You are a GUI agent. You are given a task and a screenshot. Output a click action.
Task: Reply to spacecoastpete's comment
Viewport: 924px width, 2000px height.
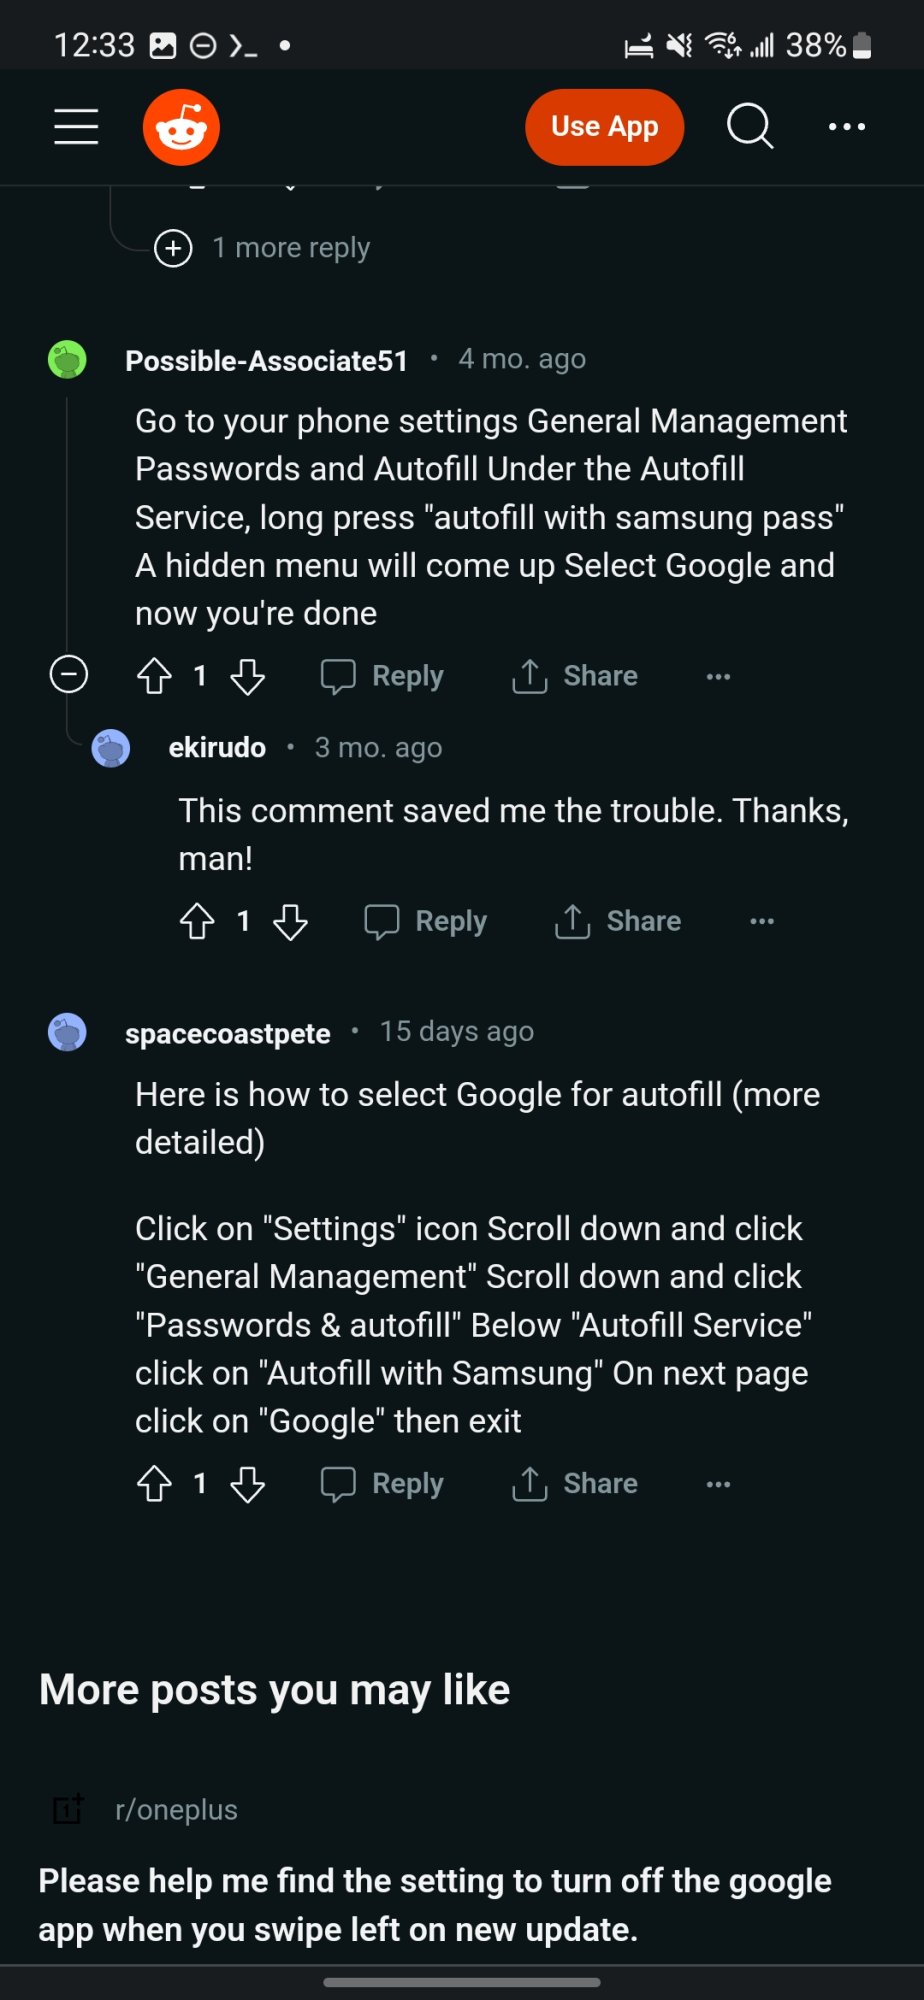pyautogui.click(x=382, y=1484)
